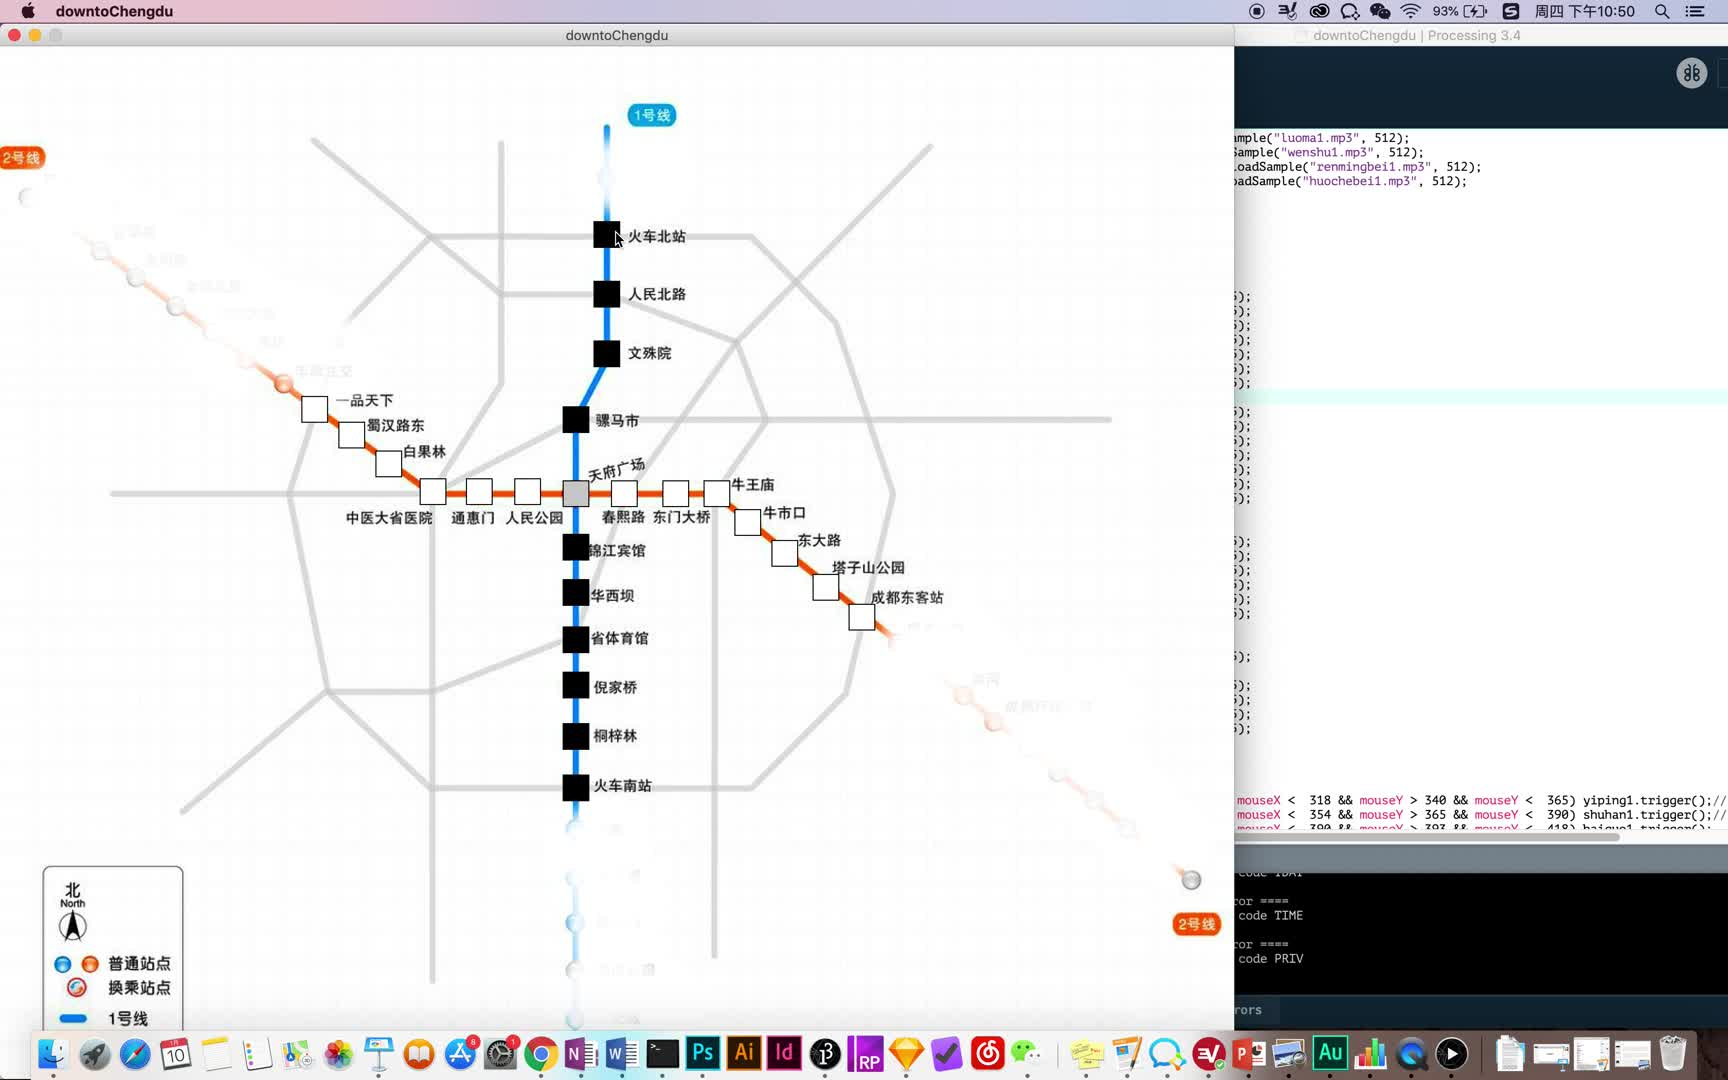
Task: Click the 桐梓林 station square
Action: (x=575, y=736)
